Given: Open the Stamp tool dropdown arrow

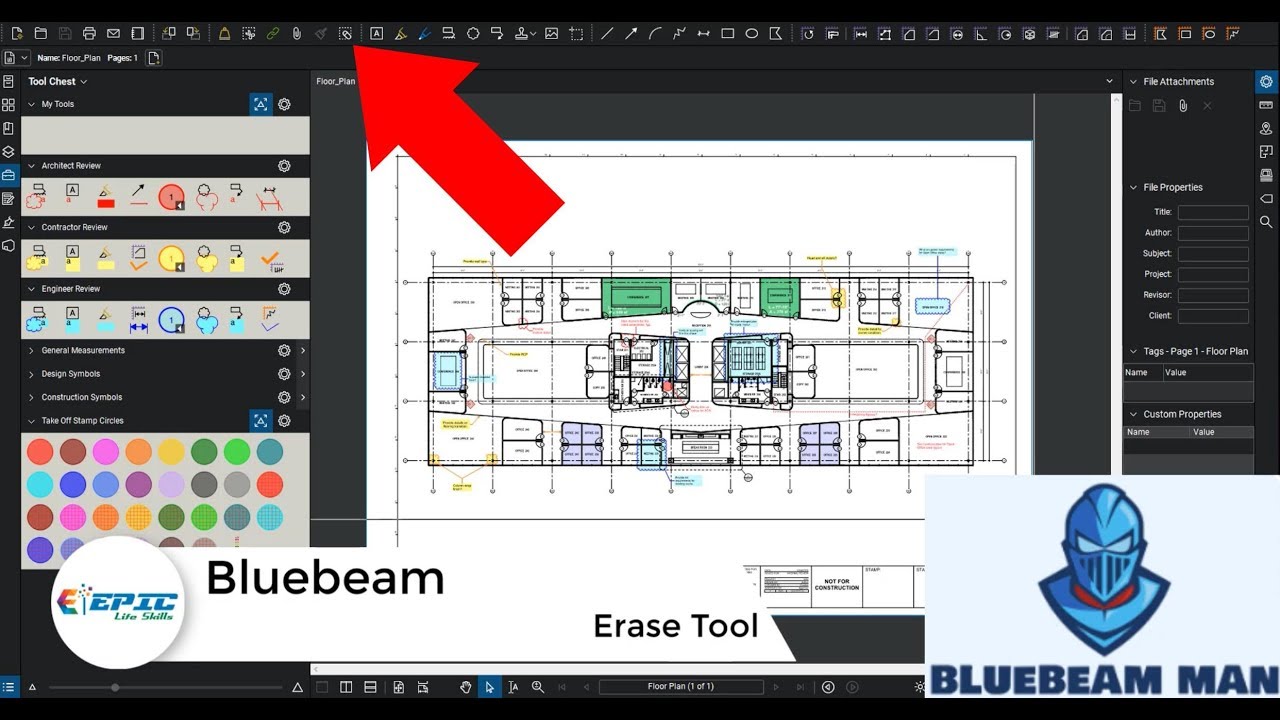Looking at the screenshot, I should click(534, 34).
